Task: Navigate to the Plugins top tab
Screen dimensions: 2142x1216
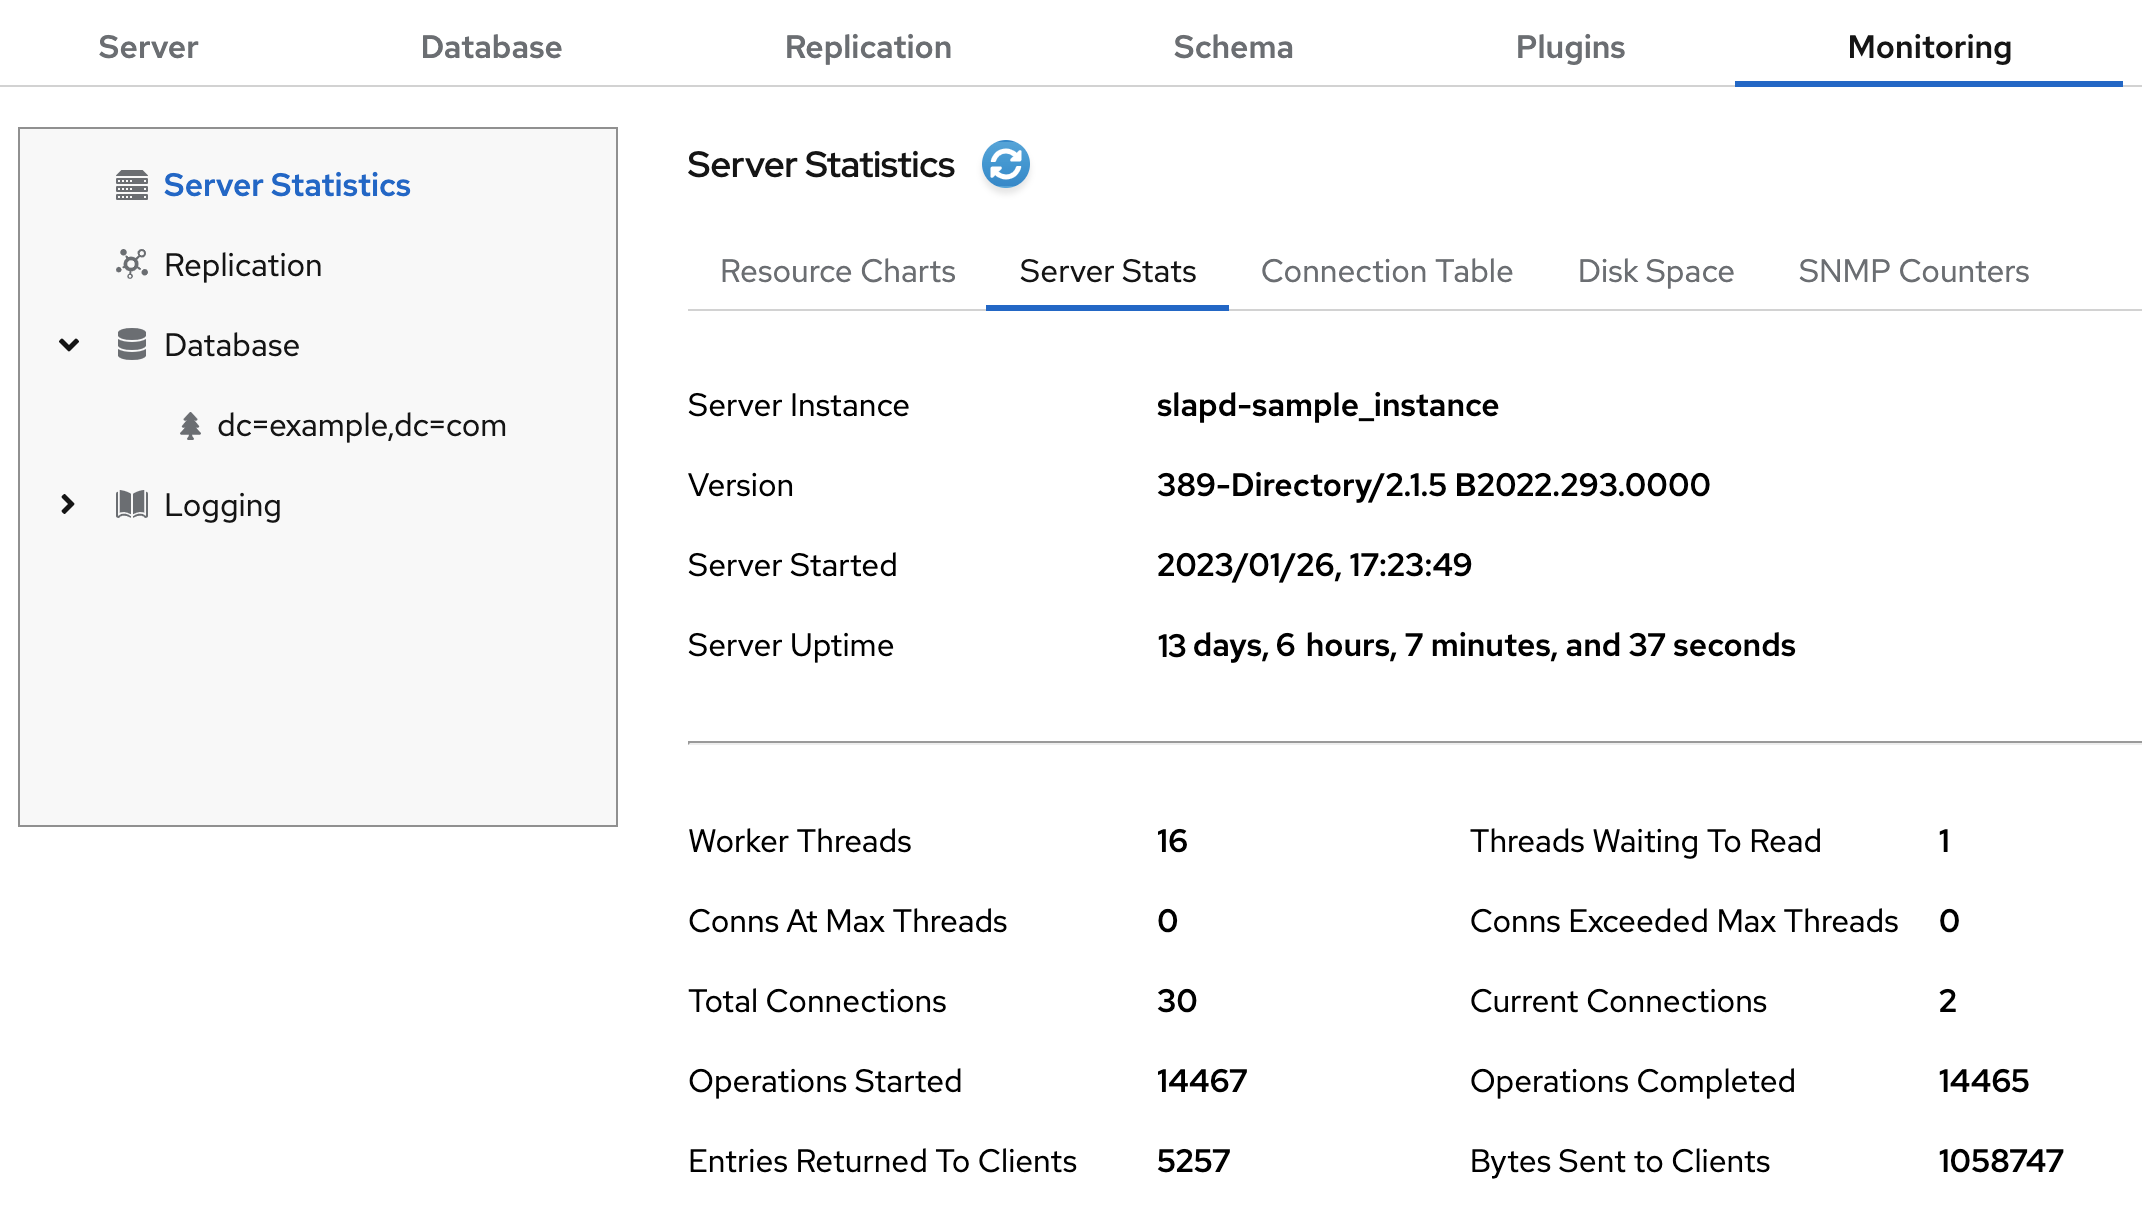Action: [x=1569, y=47]
